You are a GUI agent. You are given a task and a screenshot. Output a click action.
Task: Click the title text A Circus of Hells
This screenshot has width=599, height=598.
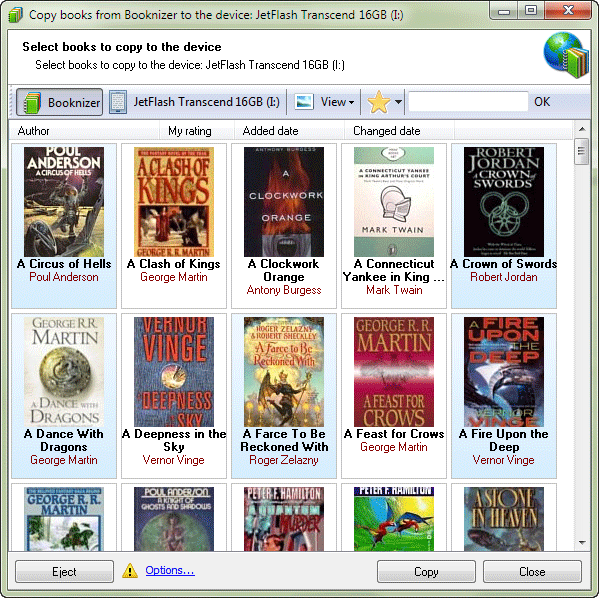(64, 264)
